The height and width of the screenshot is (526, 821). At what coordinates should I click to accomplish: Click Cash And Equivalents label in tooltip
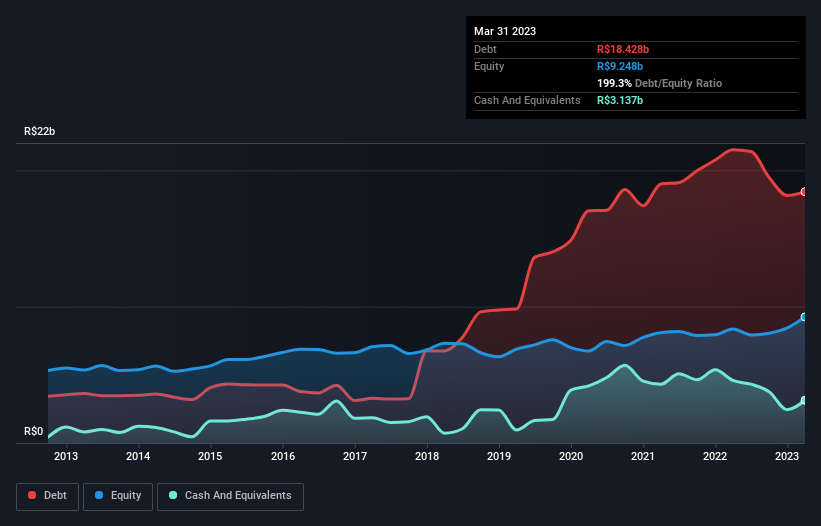[527, 100]
